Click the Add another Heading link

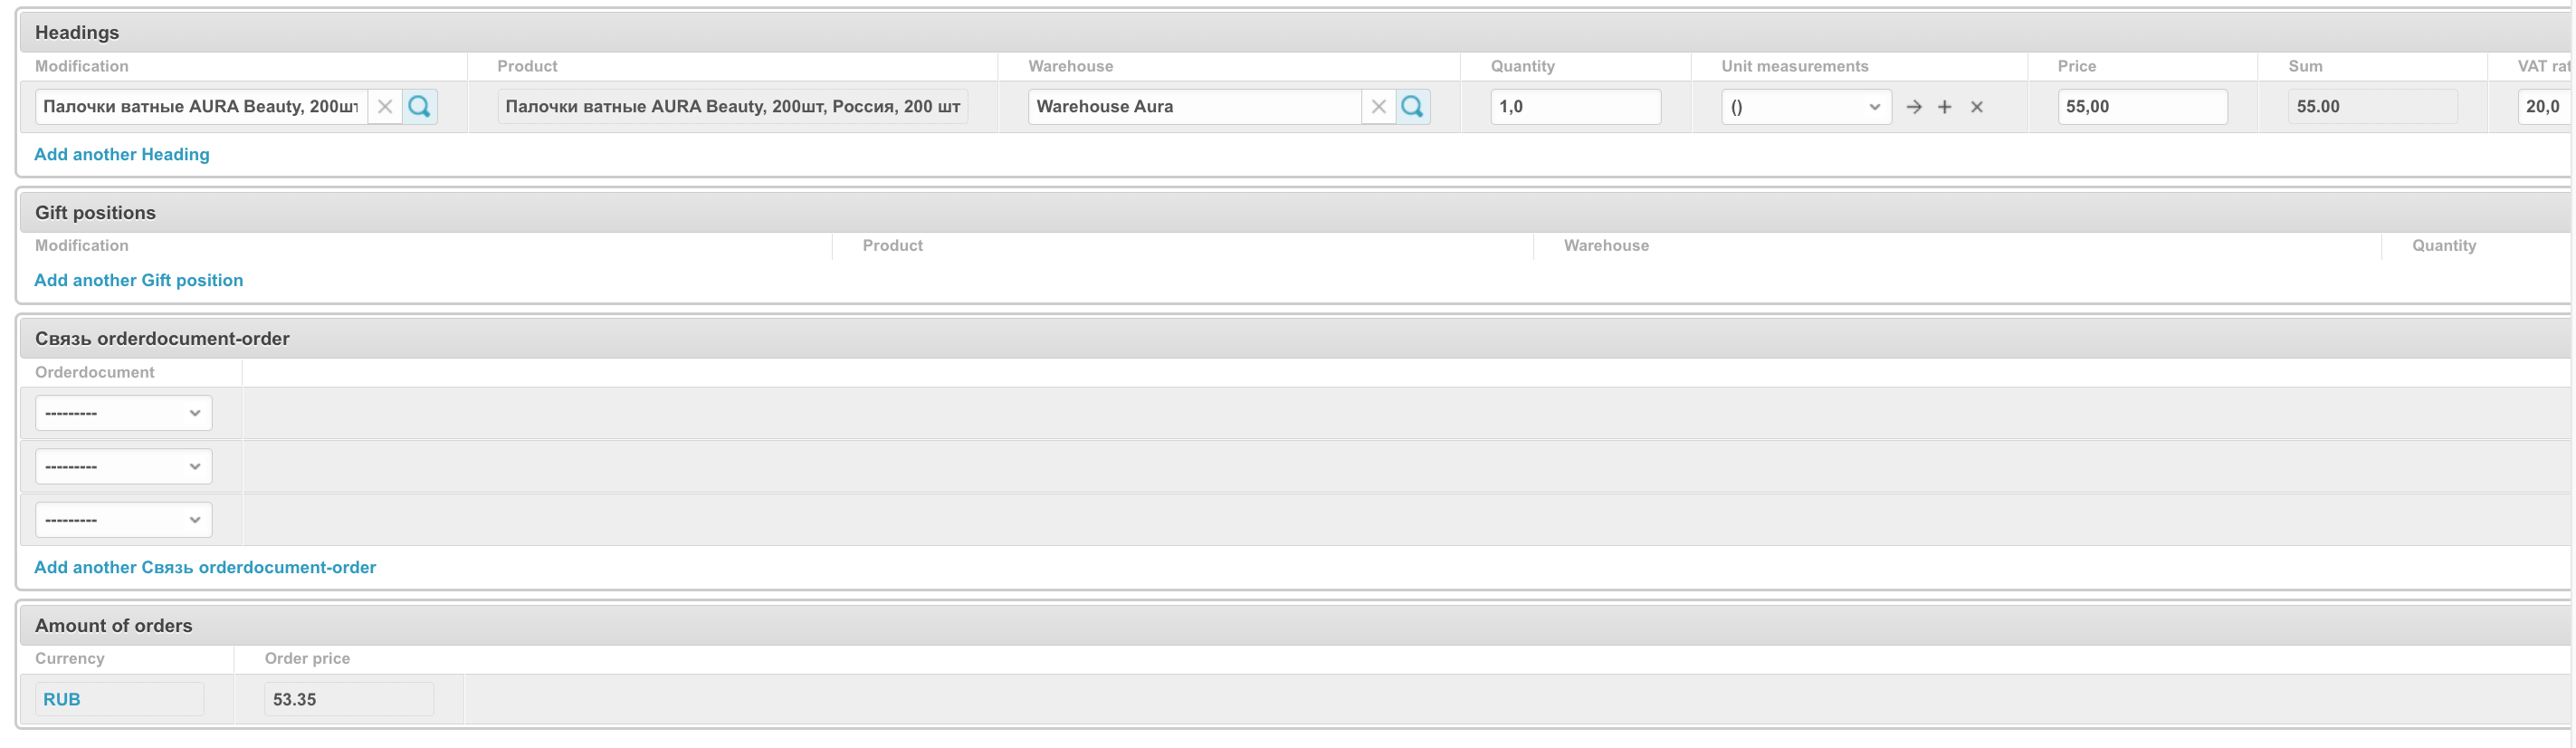122,154
